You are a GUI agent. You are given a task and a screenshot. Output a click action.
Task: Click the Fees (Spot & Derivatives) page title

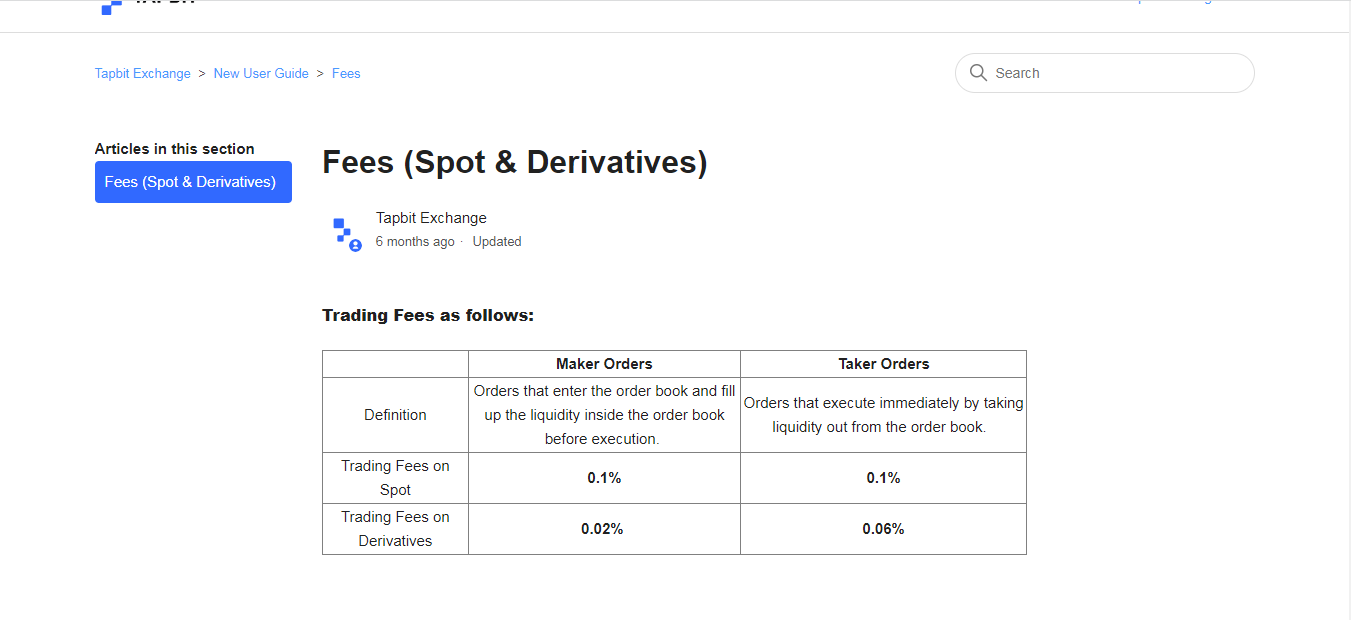[515, 162]
